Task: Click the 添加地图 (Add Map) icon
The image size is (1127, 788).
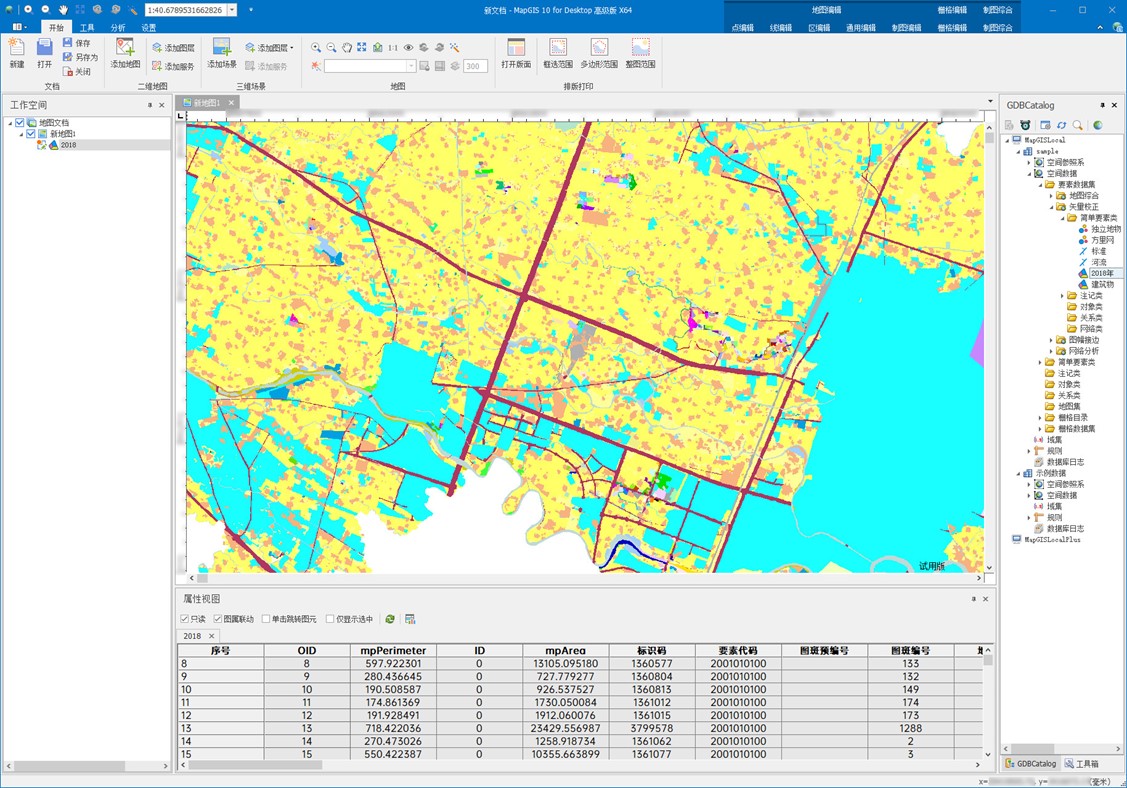Action: (x=125, y=48)
